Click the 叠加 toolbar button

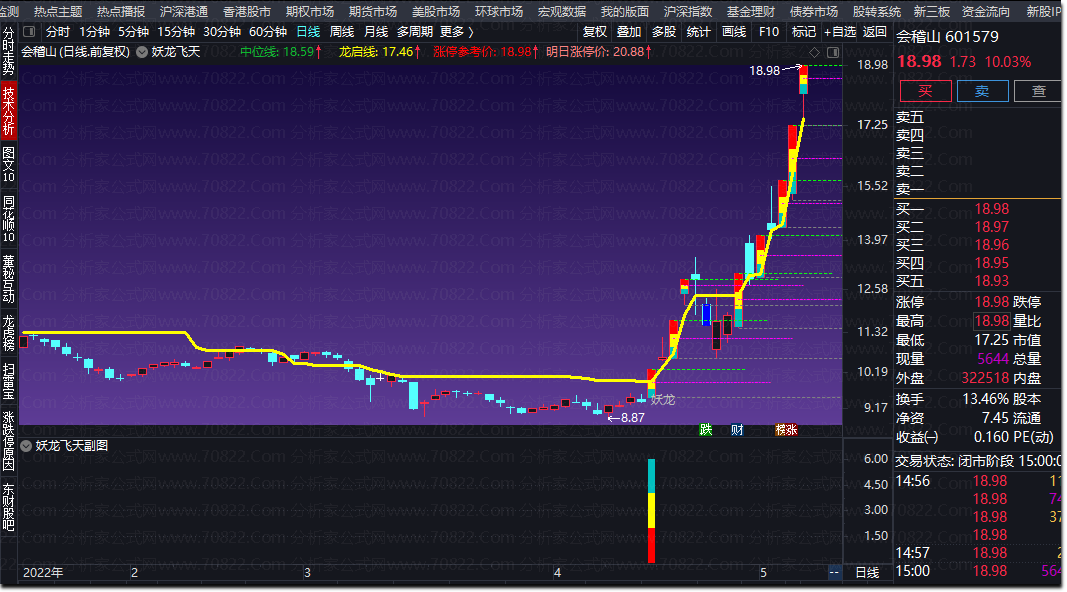[x=629, y=32]
